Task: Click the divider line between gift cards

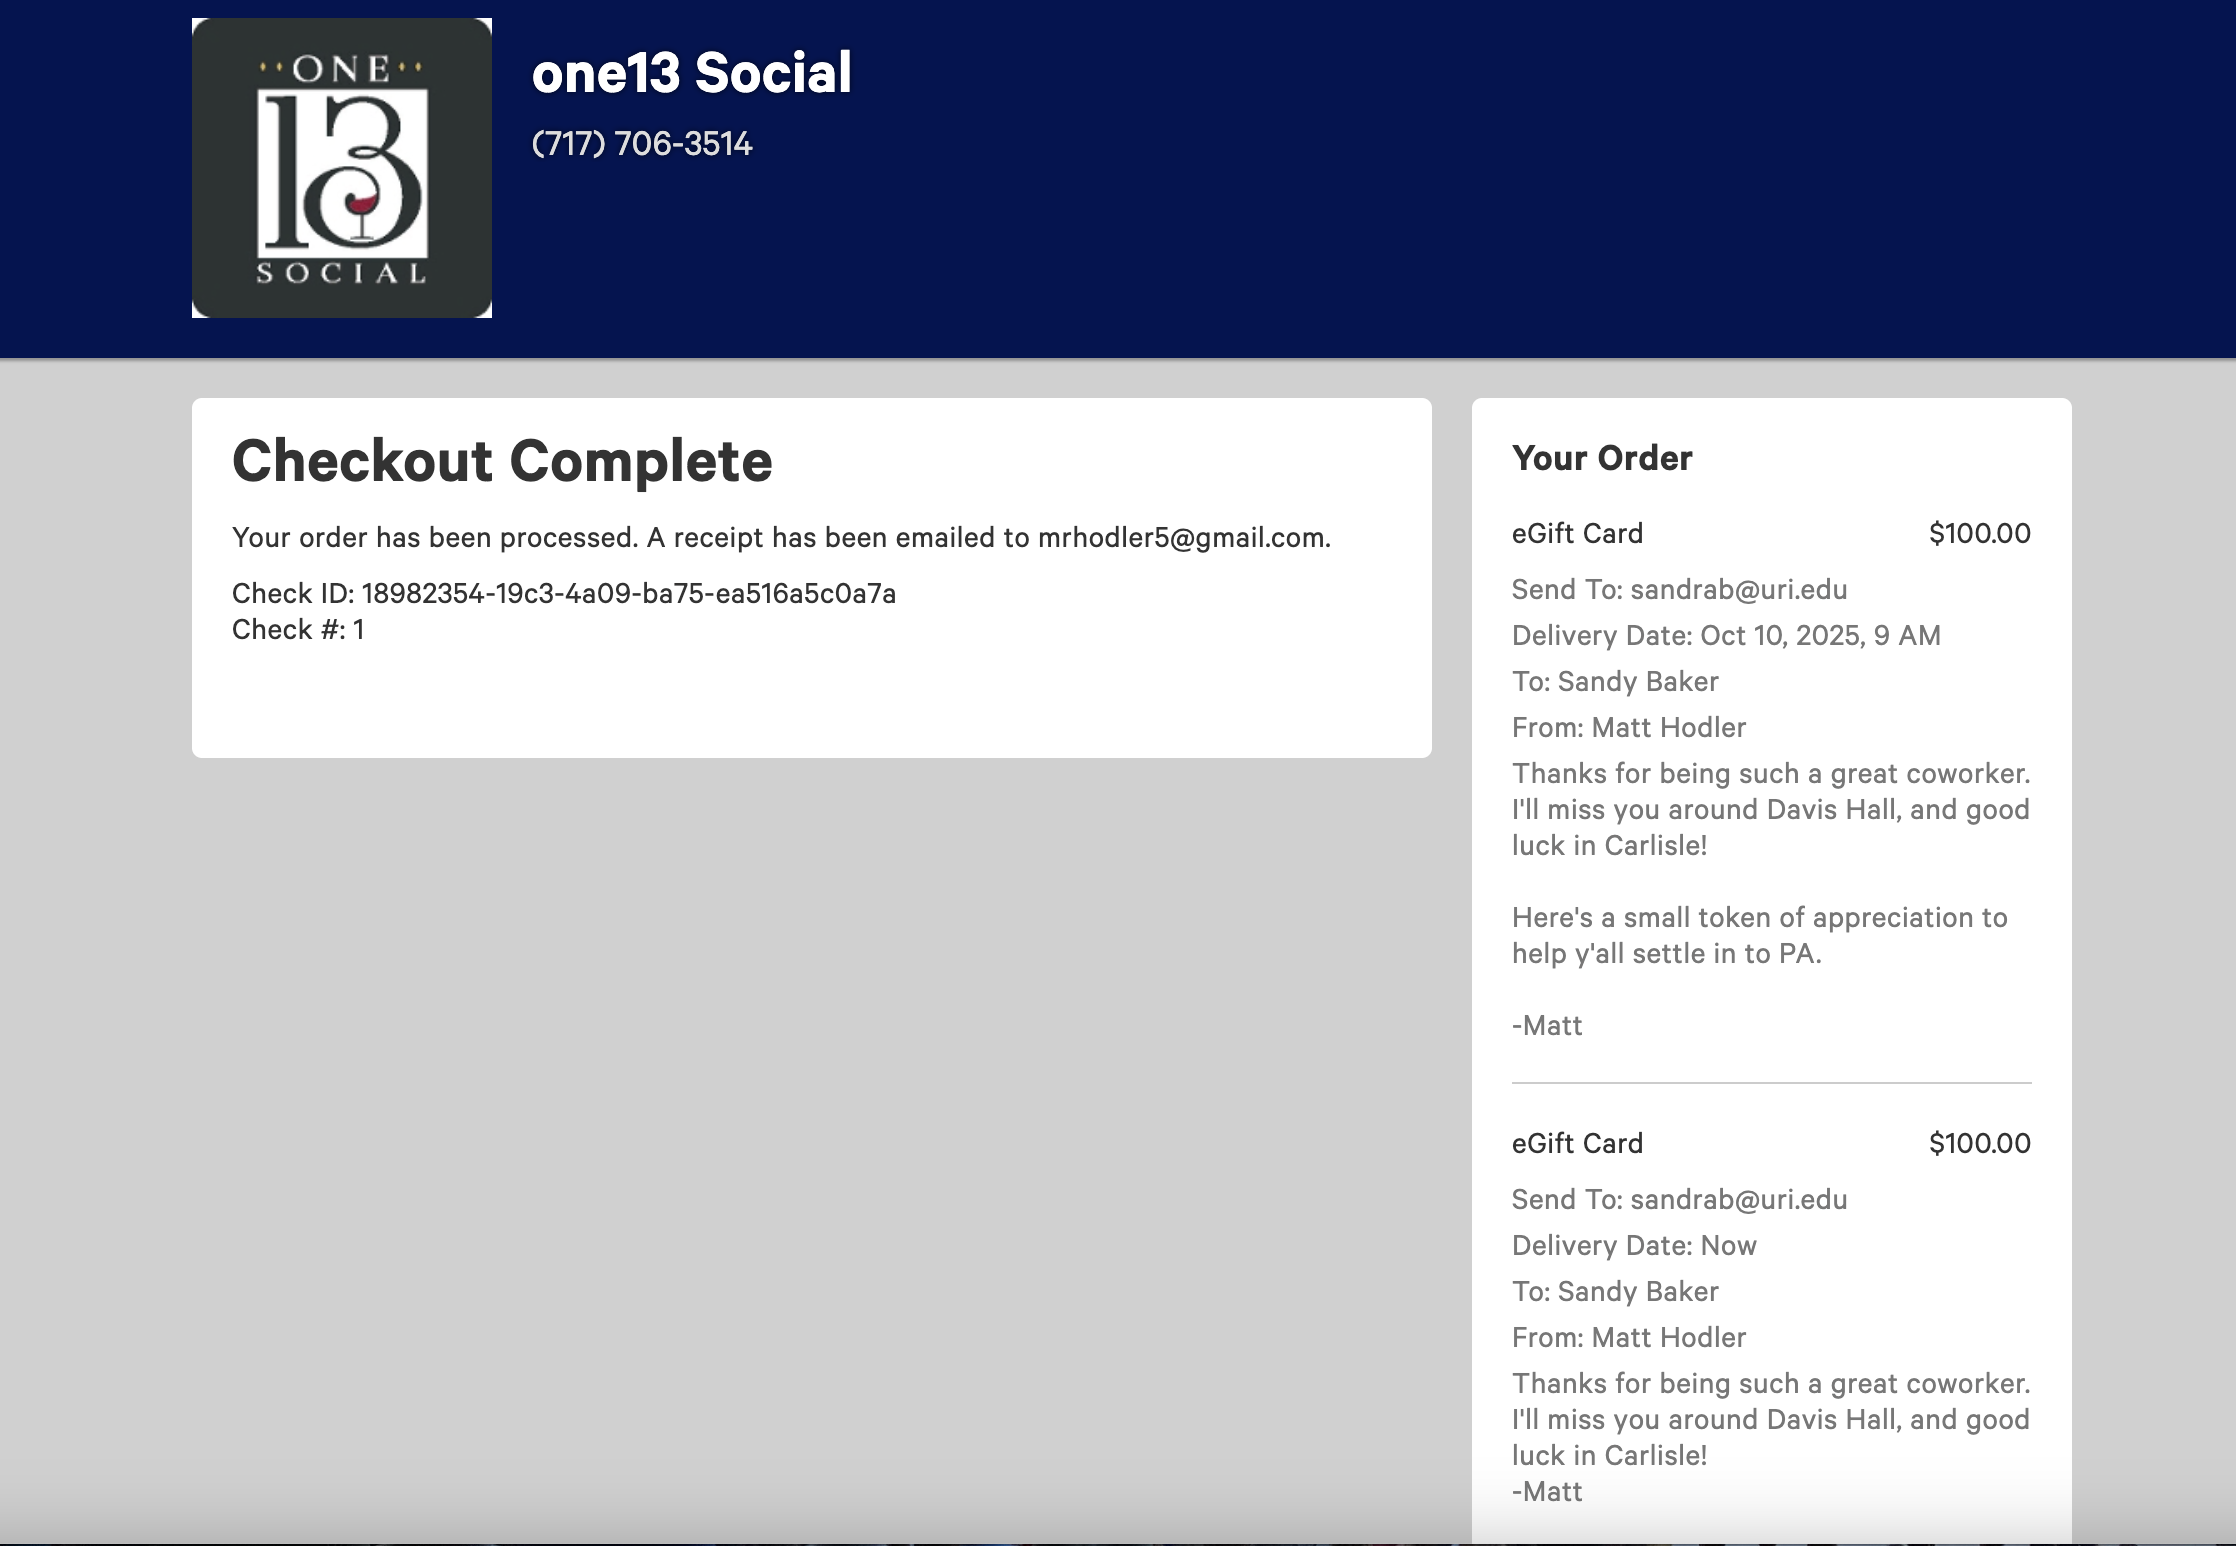Action: pyautogui.click(x=1771, y=1083)
